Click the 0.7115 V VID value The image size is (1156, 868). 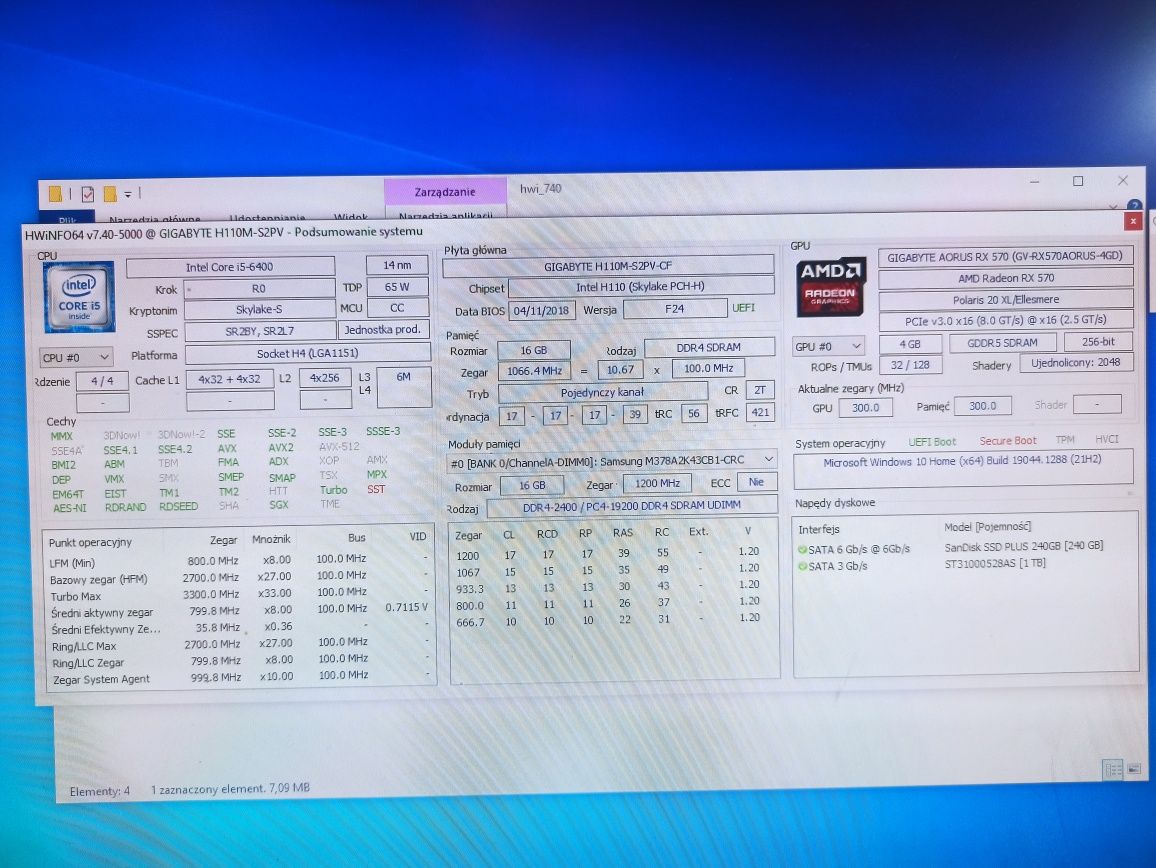(406, 608)
